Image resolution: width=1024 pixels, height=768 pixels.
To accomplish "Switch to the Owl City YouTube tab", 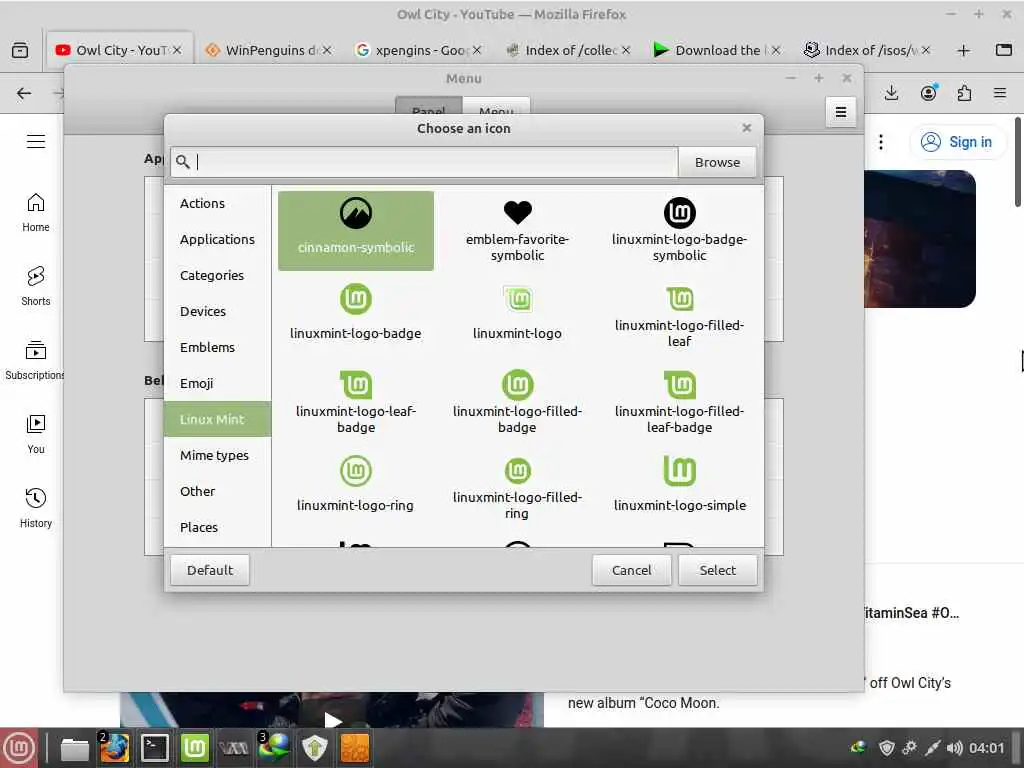I will [x=120, y=50].
